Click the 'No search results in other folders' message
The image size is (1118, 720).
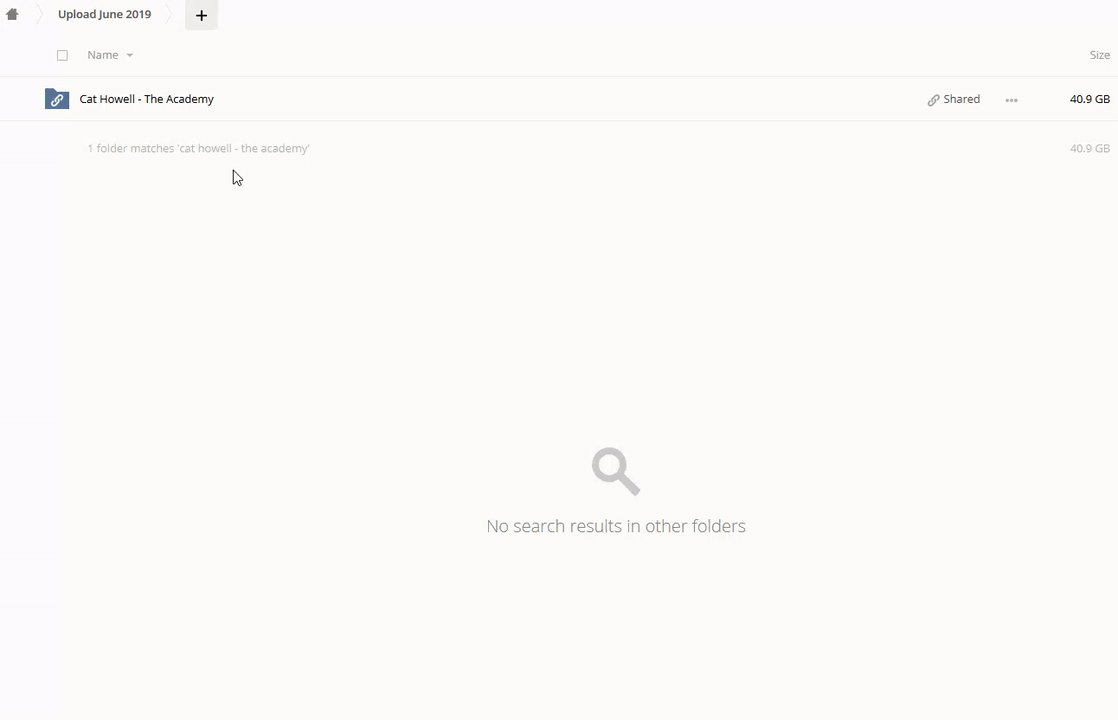tap(616, 526)
